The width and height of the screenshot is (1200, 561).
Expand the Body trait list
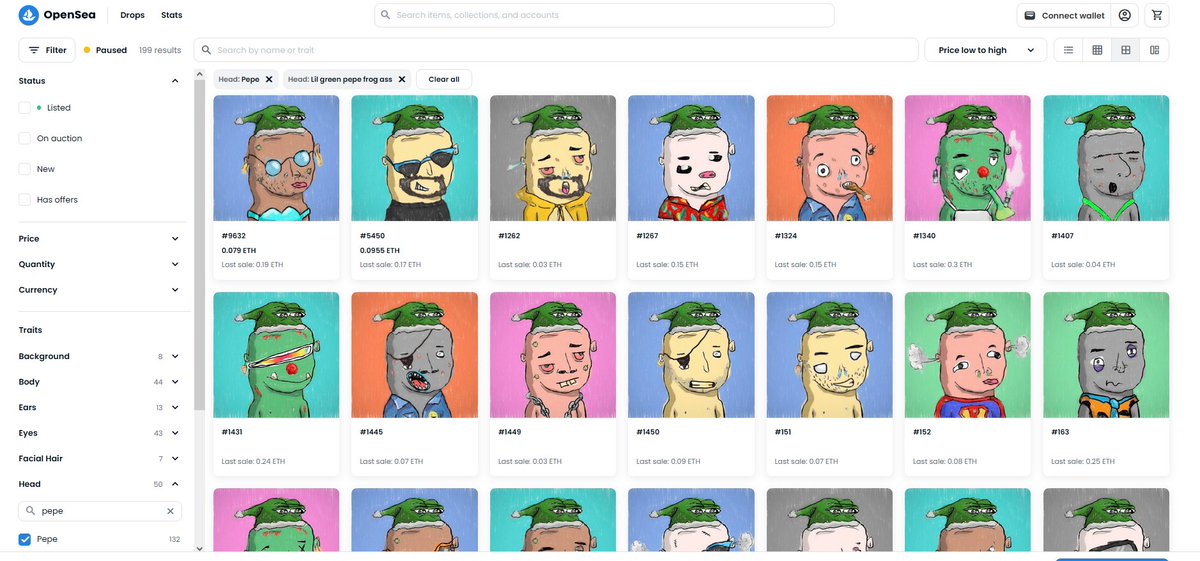point(175,382)
